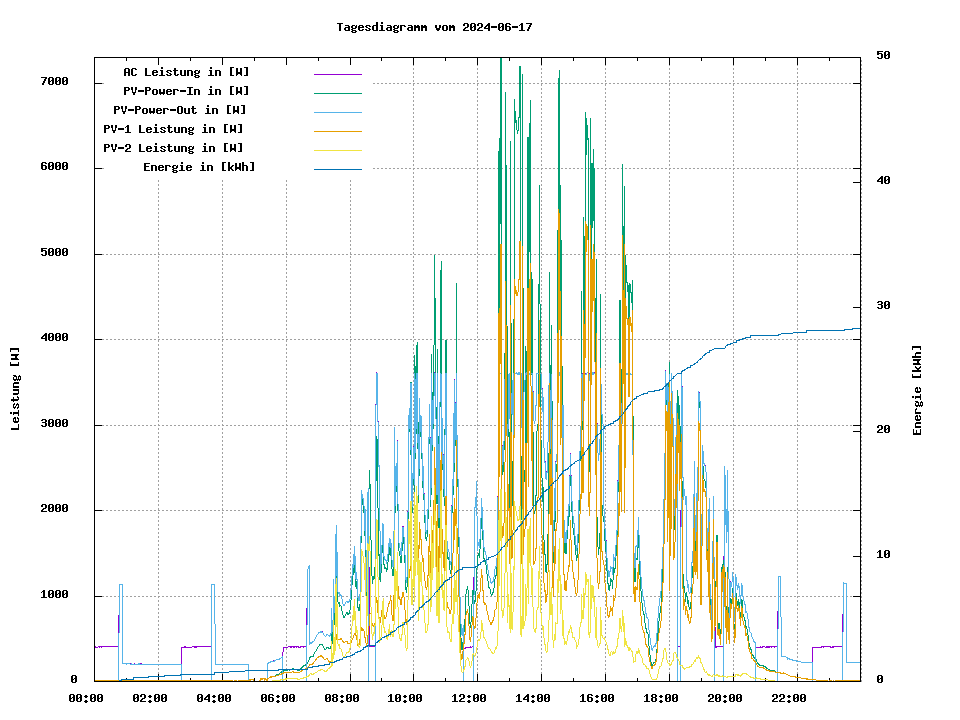This screenshot has height=720, width=960.
Task: Select the 'AC Leistung in [W]' legend label
Action: (186, 72)
